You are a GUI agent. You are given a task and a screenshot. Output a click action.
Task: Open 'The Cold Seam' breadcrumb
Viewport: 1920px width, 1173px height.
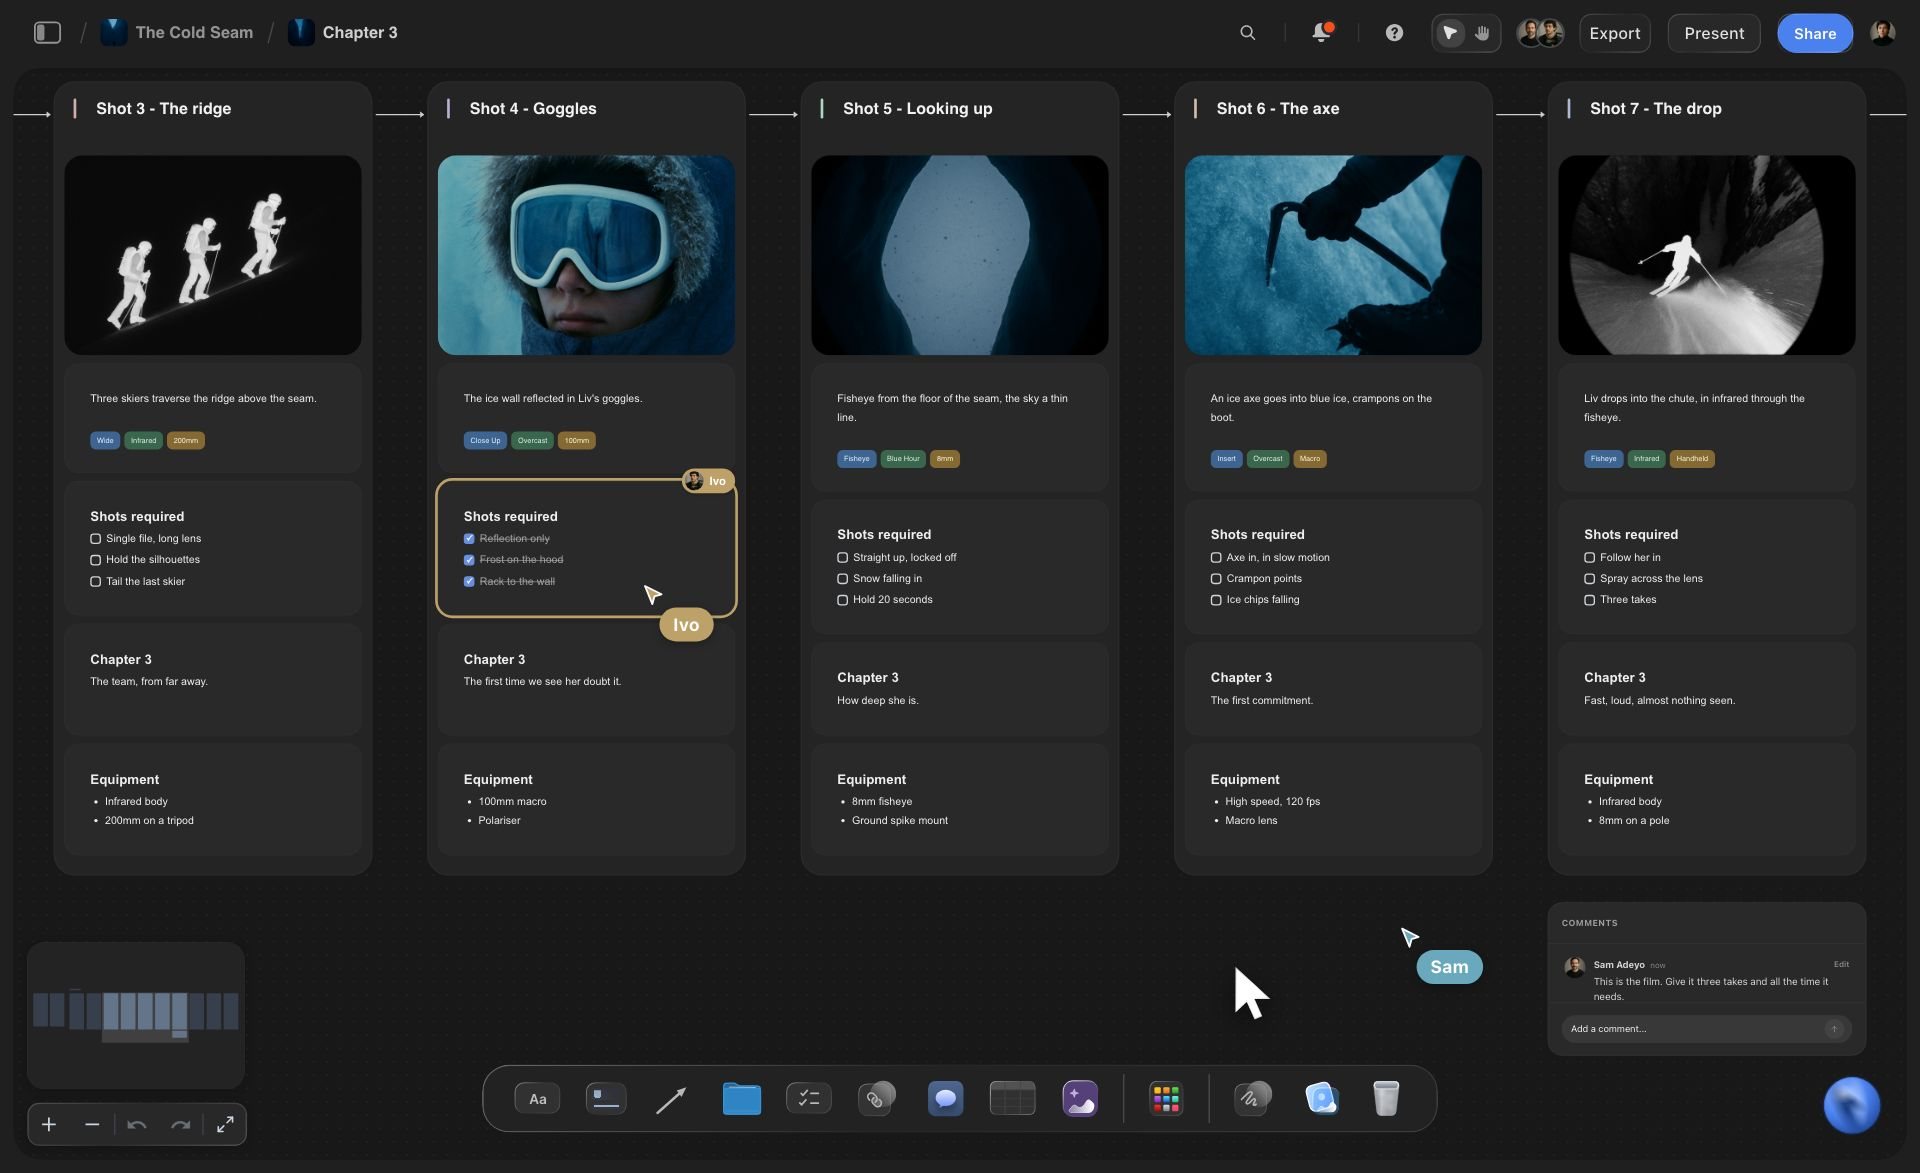pos(178,32)
